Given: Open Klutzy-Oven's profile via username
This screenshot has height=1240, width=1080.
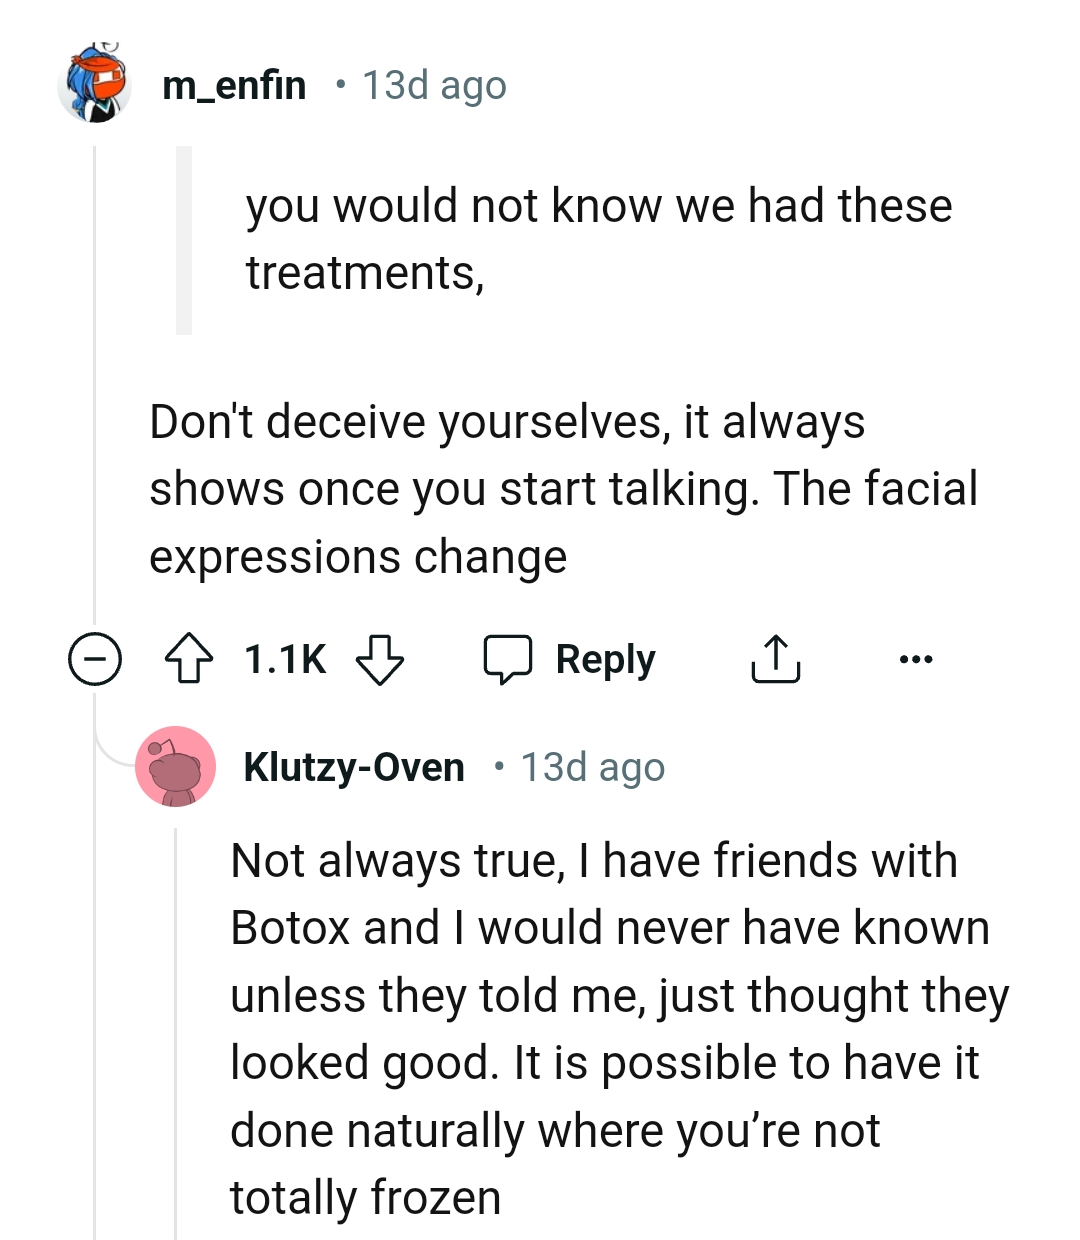Looking at the screenshot, I should tap(355, 767).
